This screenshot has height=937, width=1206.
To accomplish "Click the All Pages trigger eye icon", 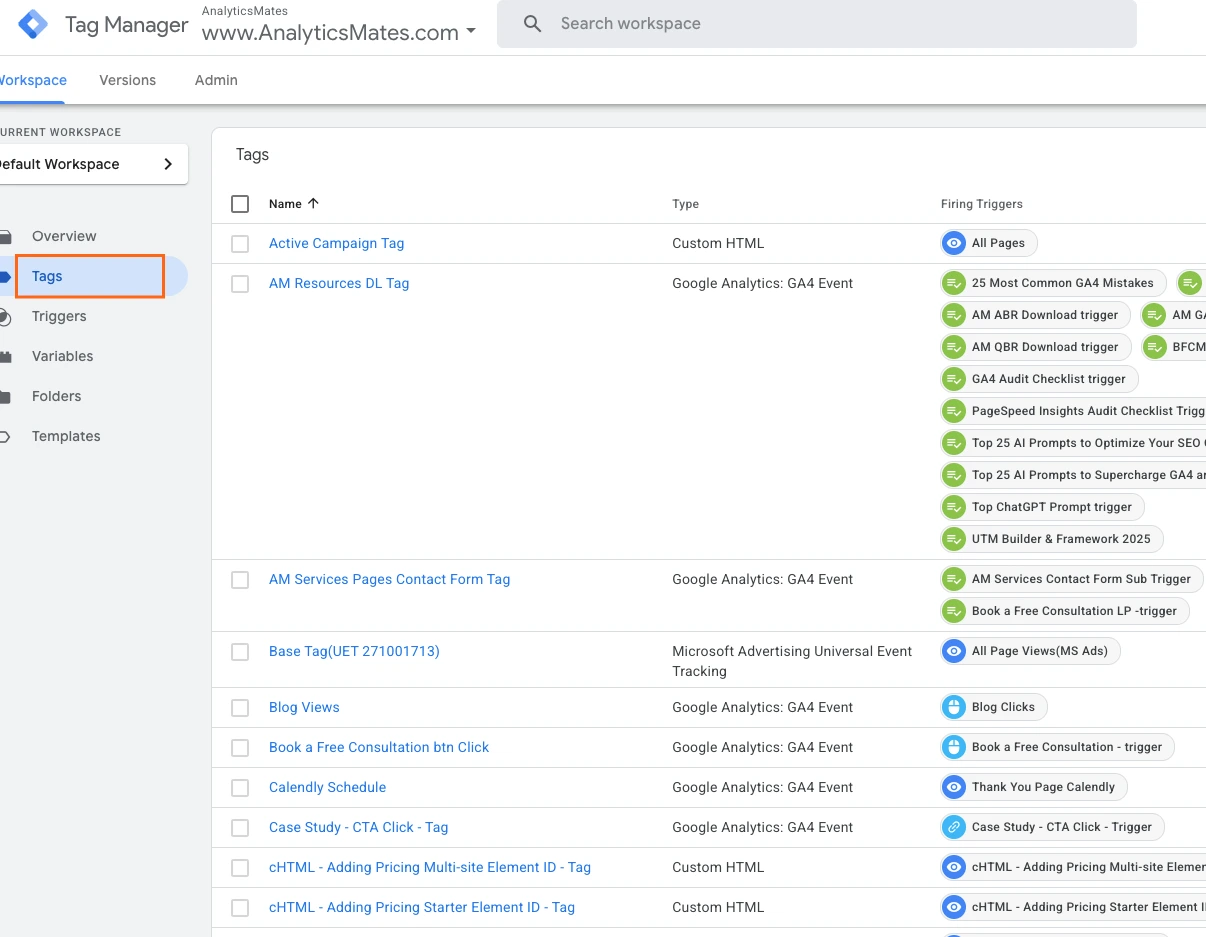I will coord(954,243).
